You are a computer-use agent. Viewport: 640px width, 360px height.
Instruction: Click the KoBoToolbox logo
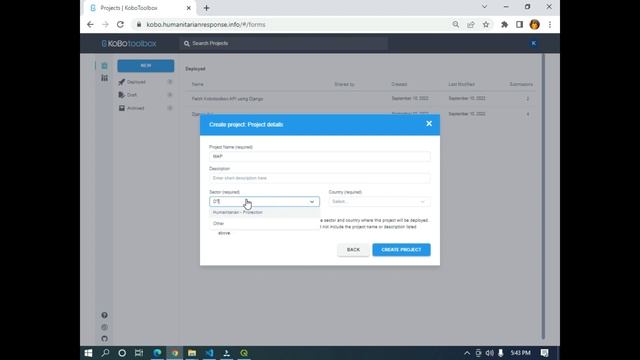[129, 43]
